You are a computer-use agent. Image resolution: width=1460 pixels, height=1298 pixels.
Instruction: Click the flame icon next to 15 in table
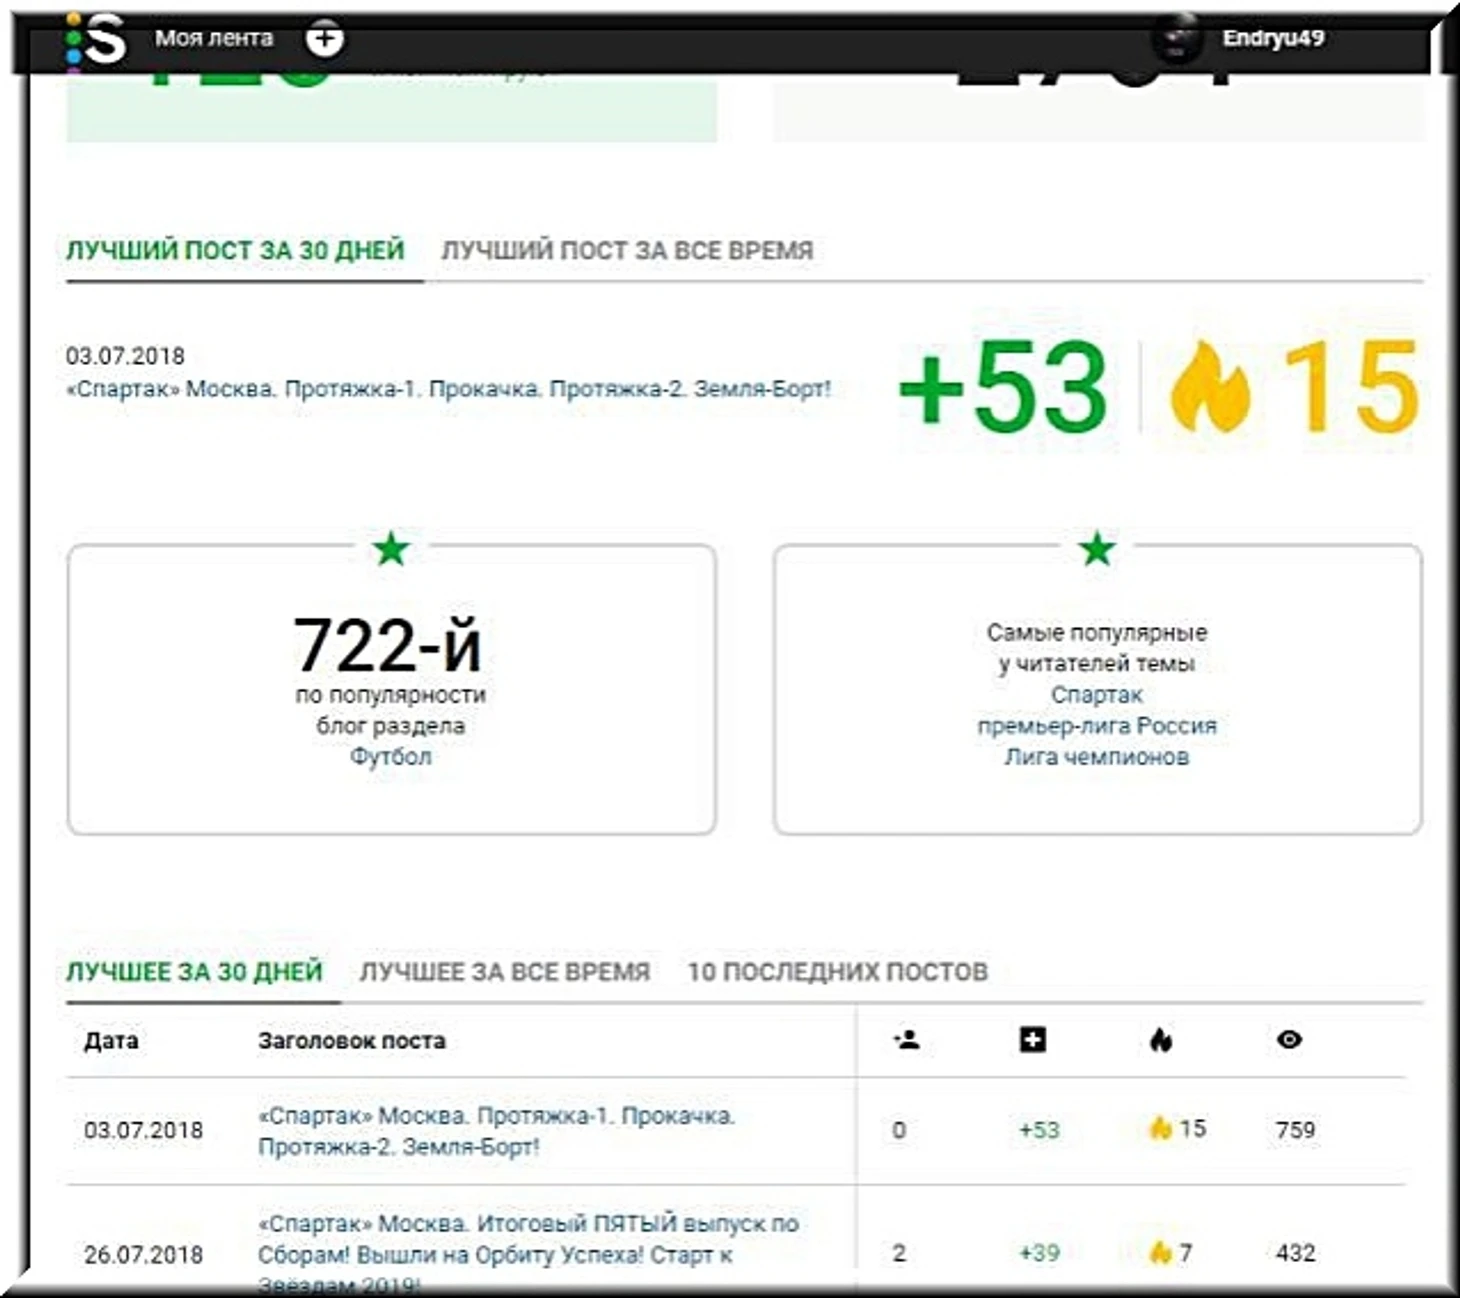click(x=1160, y=1129)
